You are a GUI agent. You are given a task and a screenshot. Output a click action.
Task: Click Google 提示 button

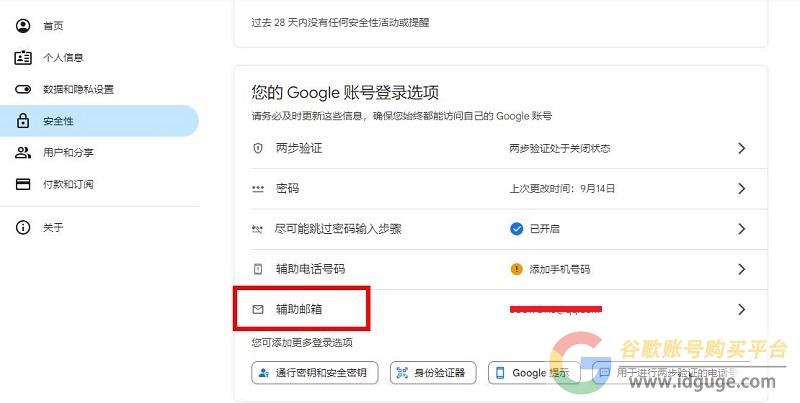coord(534,373)
